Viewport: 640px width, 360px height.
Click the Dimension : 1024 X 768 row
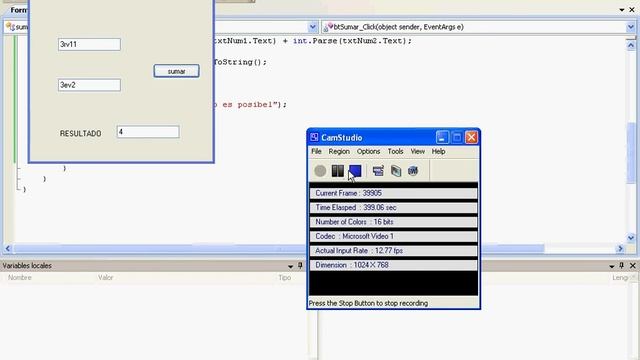pos(393,265)
